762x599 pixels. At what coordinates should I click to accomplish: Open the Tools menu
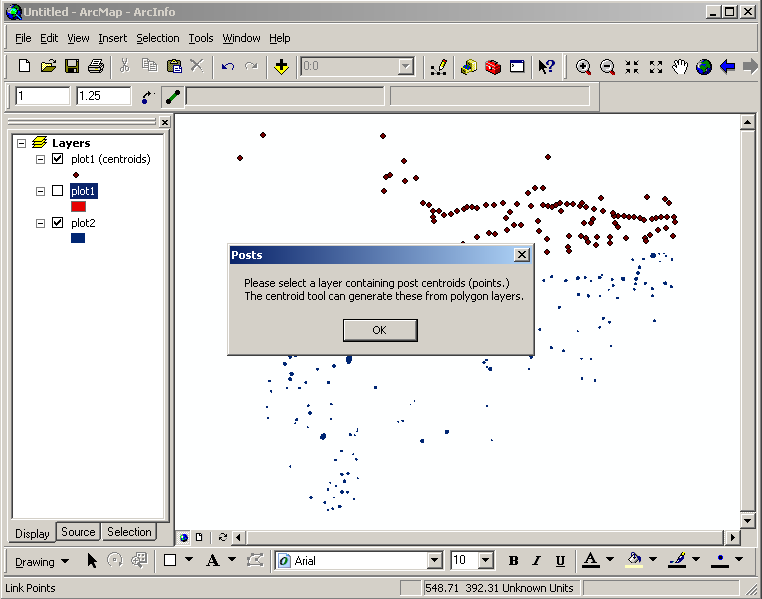(x=201, y=38)
